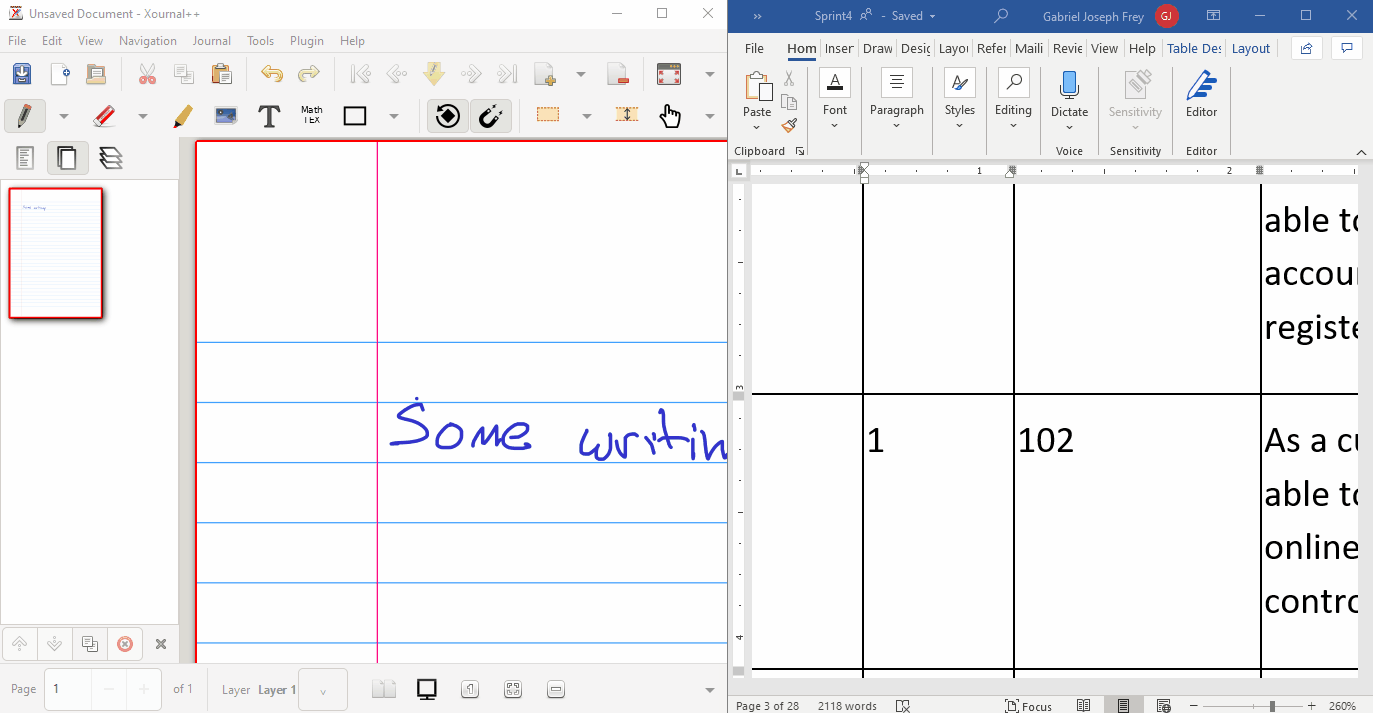The image size is (1373, 713).
Task: Open the pen options dropdown arrow
Action: click(63, 116)
